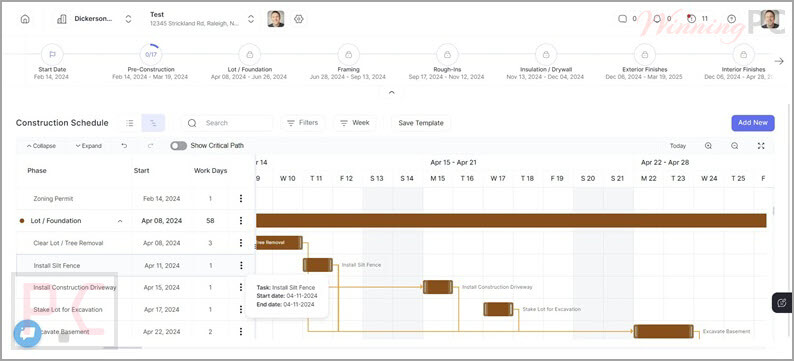Select the locked Interior Finishes phase
Viewport: 794px width, 361px height.
[x=743, y=54]
